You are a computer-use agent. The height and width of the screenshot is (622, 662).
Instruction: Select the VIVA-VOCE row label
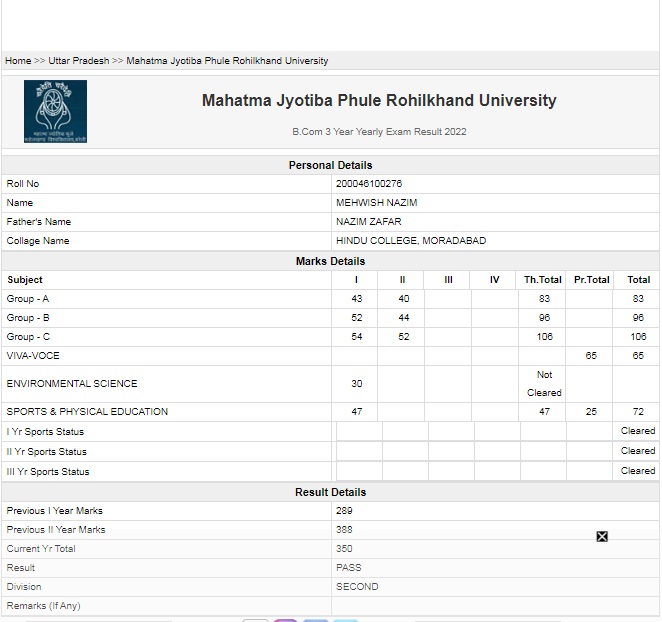pos(33,356)
